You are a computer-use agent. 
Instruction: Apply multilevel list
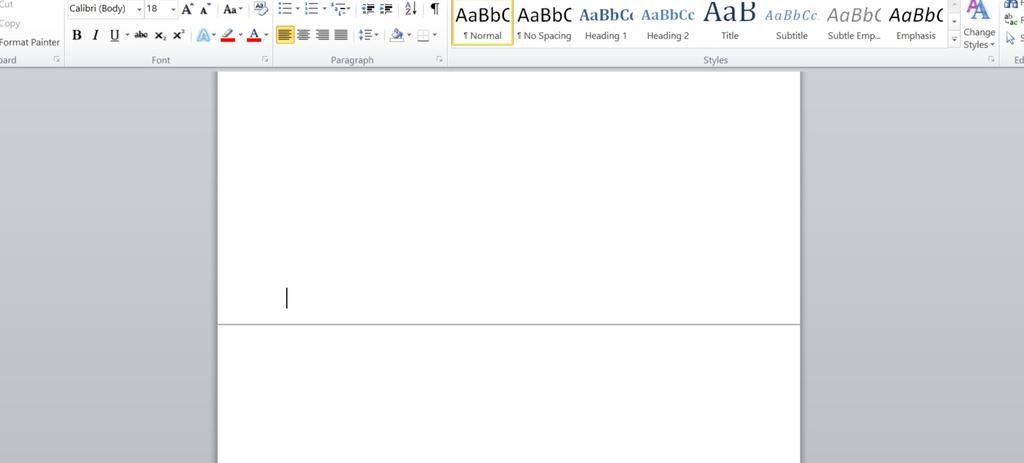tap(338, 9)
